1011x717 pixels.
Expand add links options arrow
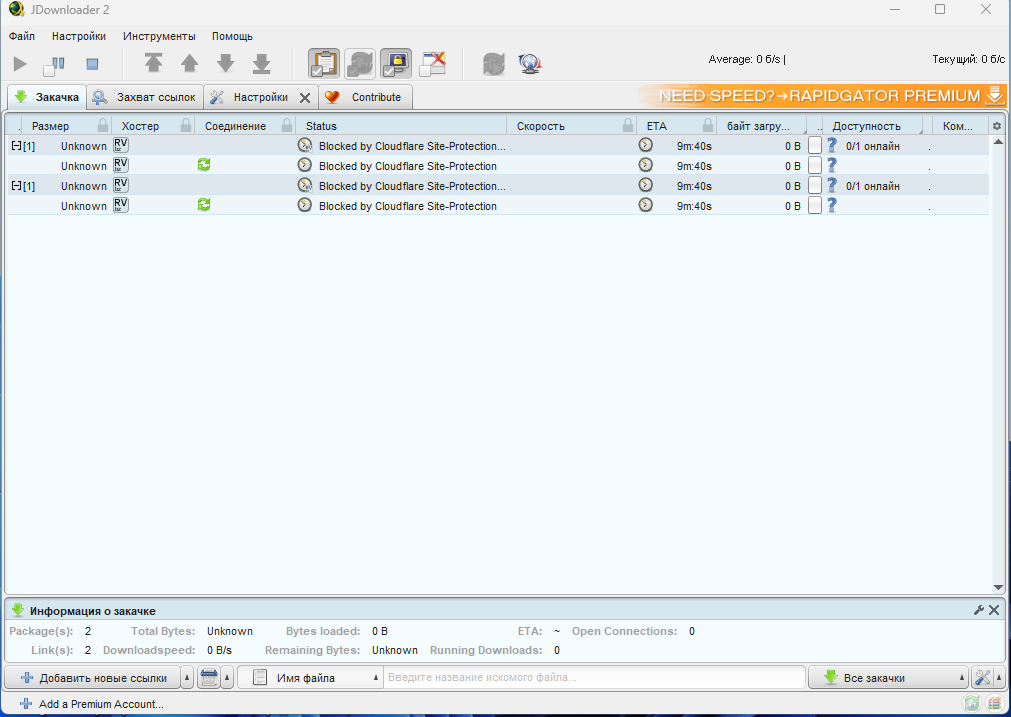pyautogui.click(x=188, y=678)
